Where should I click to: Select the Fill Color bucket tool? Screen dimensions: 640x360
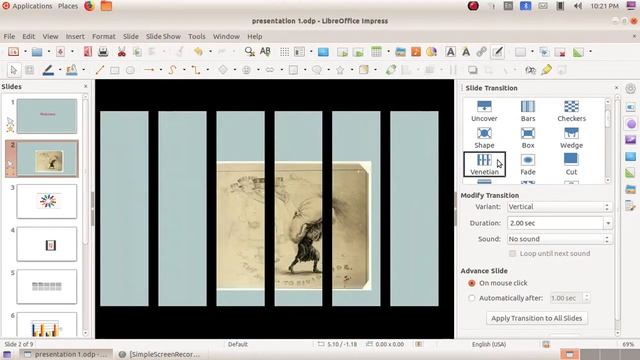72,70
